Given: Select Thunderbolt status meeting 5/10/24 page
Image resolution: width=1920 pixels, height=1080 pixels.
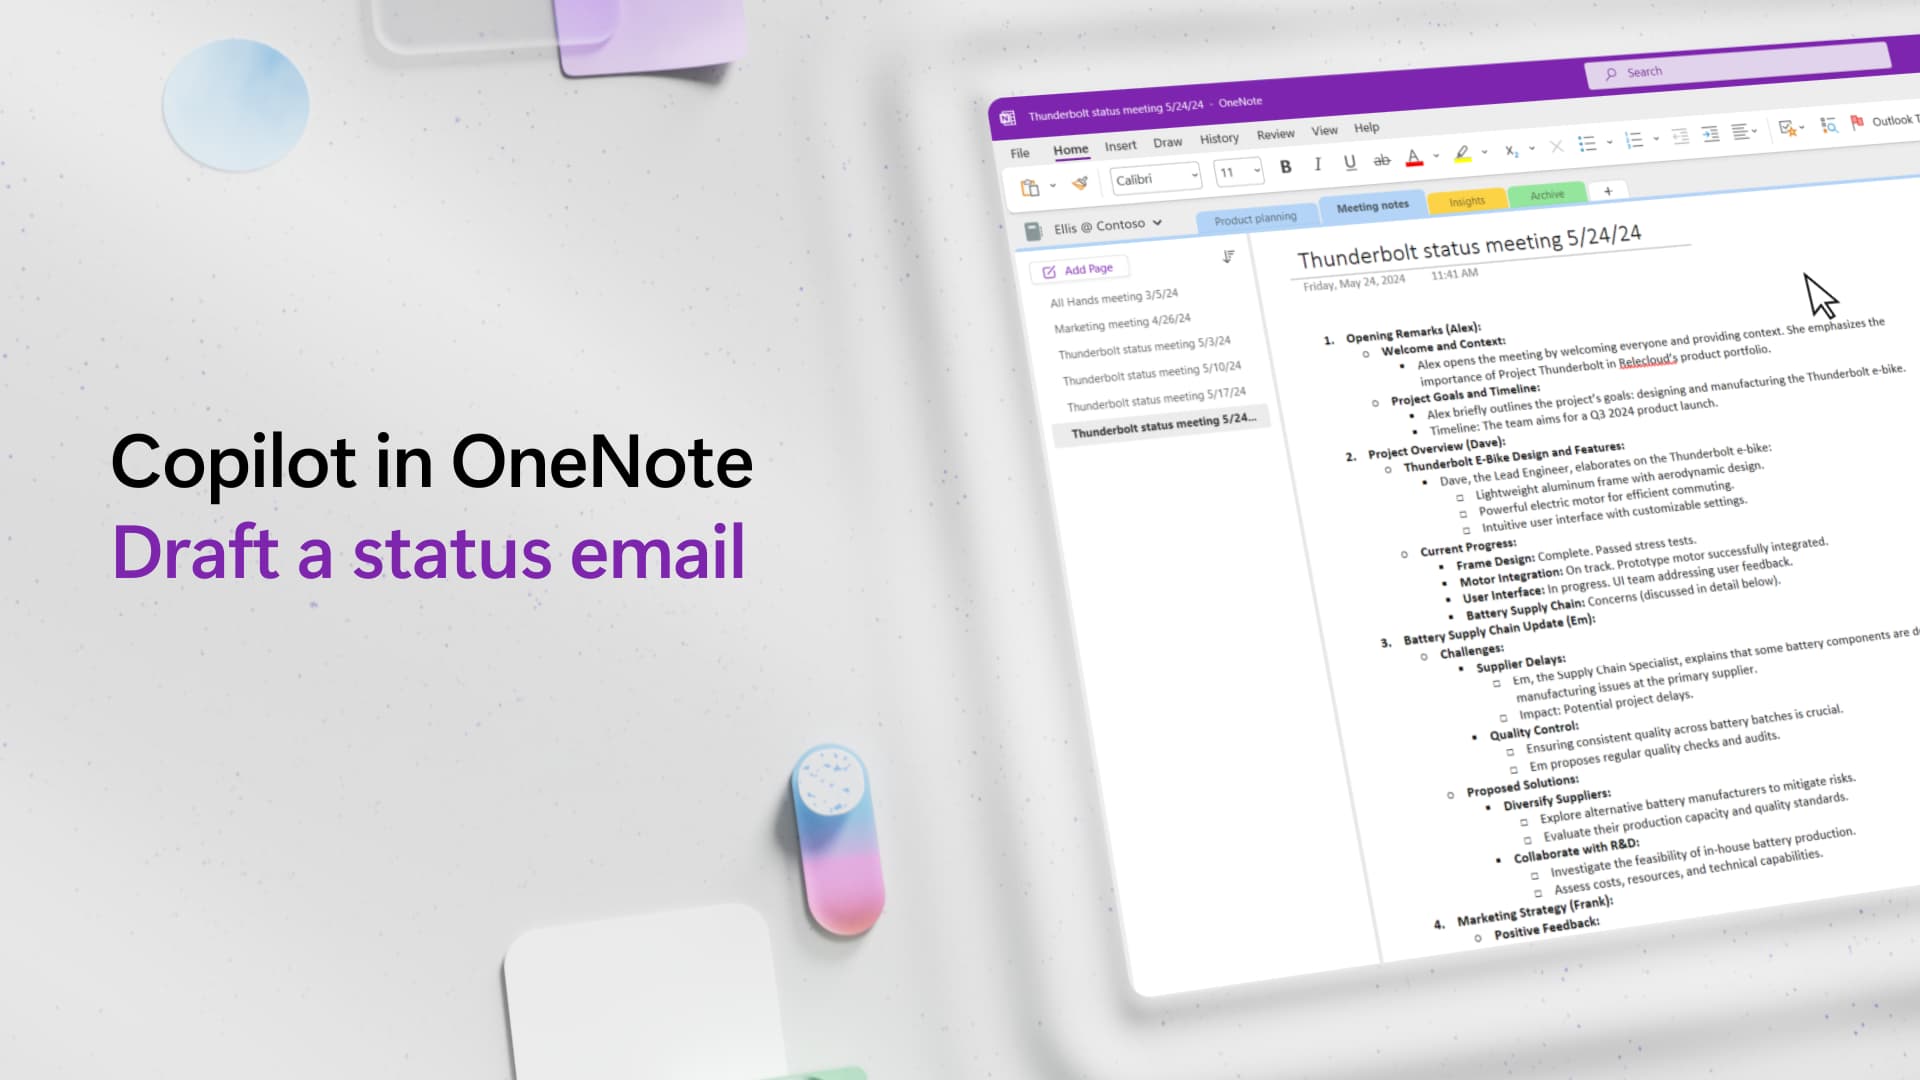Looking at the screenshot, I should 1150,368.
